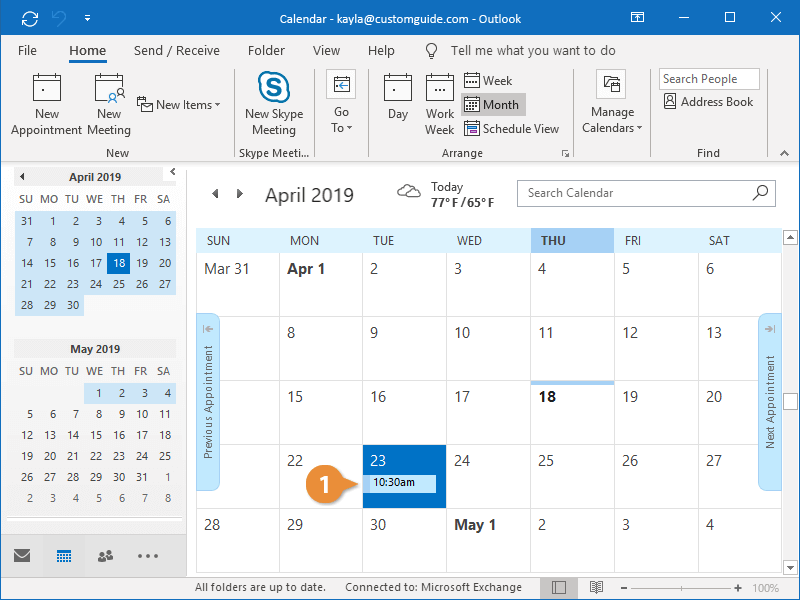Click the Ribbon Display Options icon
Image resolution: width=800 pixels, height=600 pixels.
click(x=637, y=18)
